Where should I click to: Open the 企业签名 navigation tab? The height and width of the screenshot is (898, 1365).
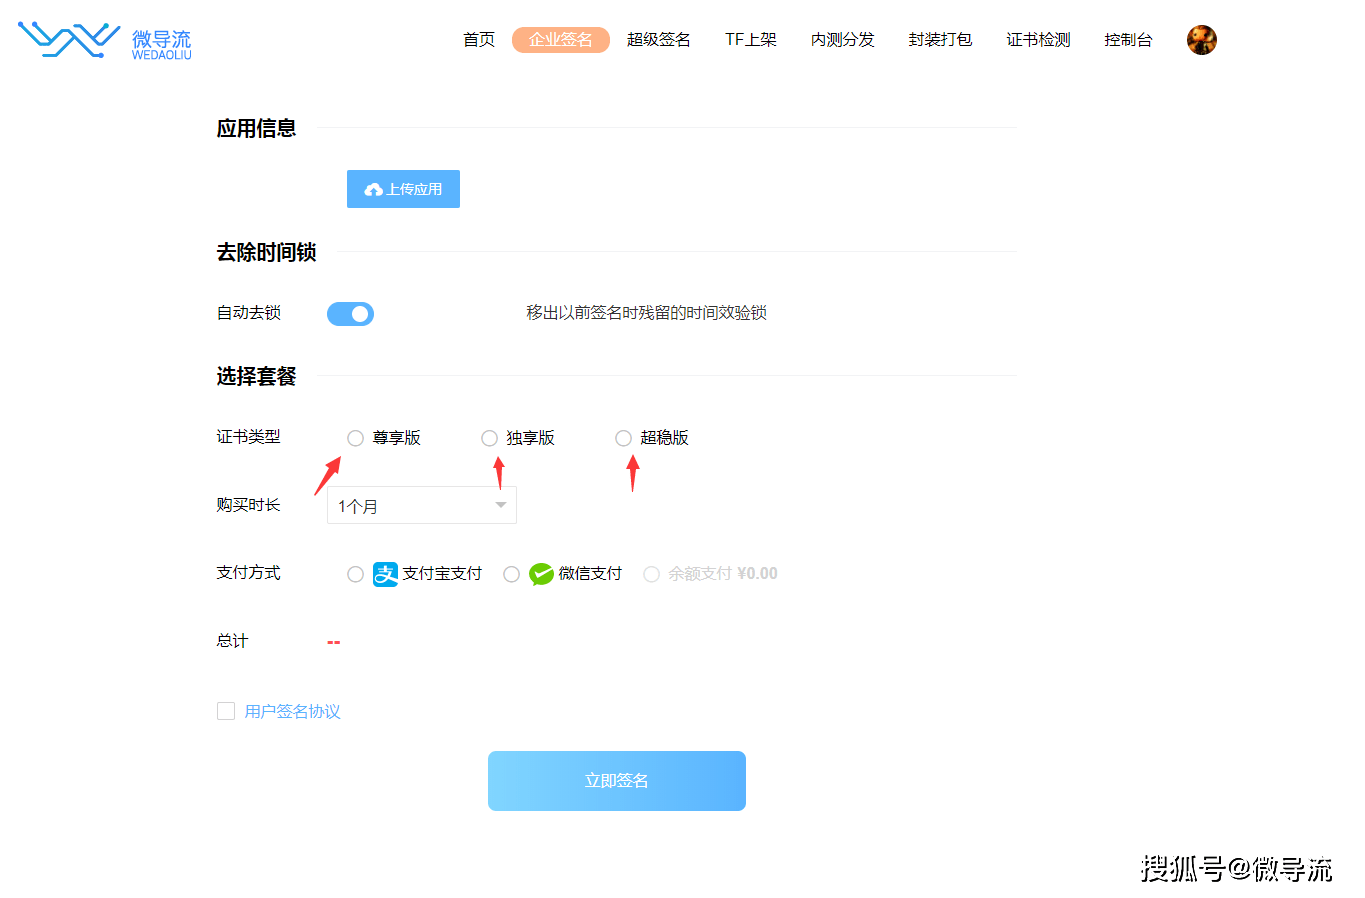click(561, 40)
